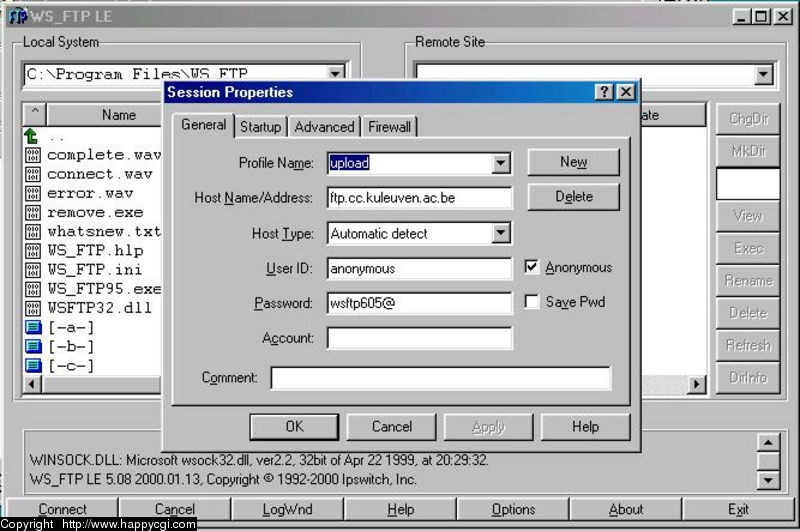The image size is (800, 531).
Task: Click the drive [-b-] icon
Action: (33, 346)
